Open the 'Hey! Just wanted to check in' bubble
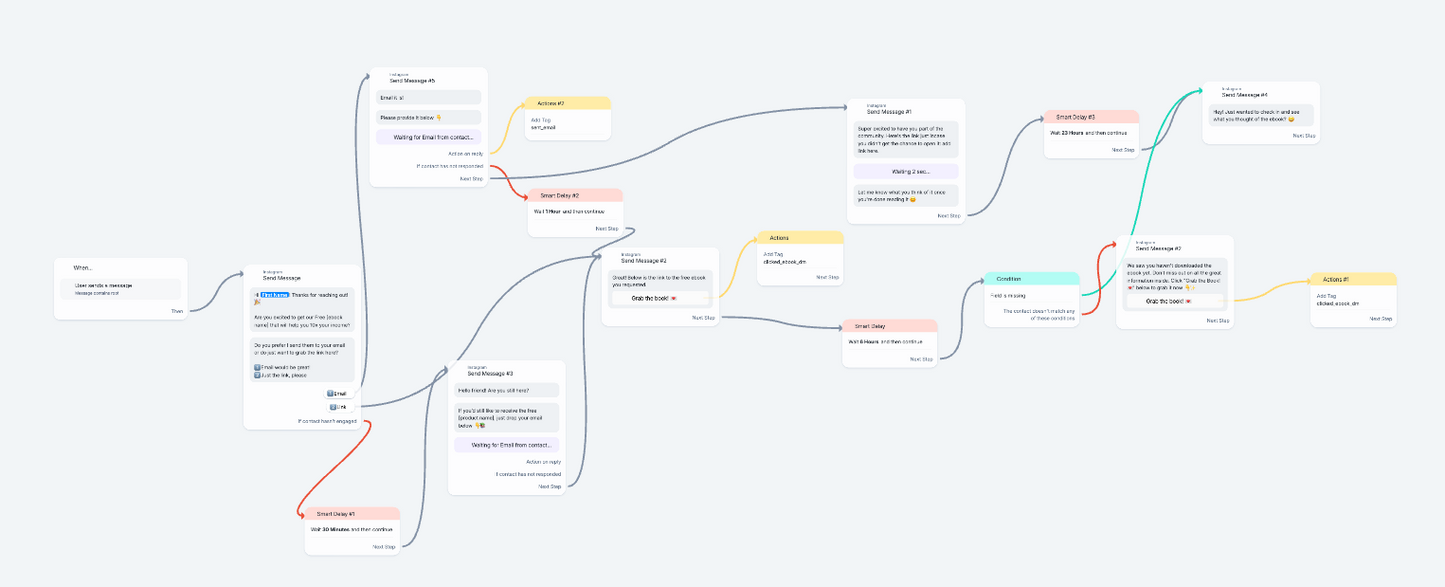The width and height of the screenshot is (1445, 587). 1262,115
